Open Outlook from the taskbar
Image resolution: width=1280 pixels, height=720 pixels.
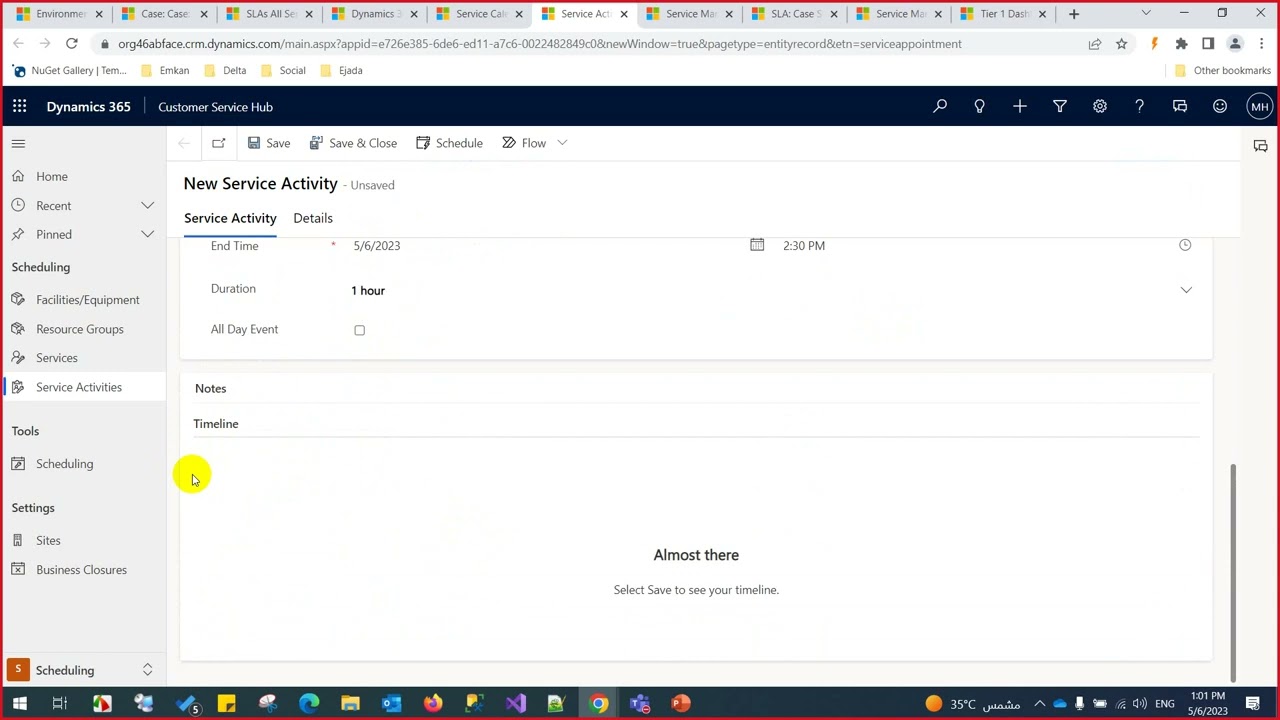tap(391, 703)
